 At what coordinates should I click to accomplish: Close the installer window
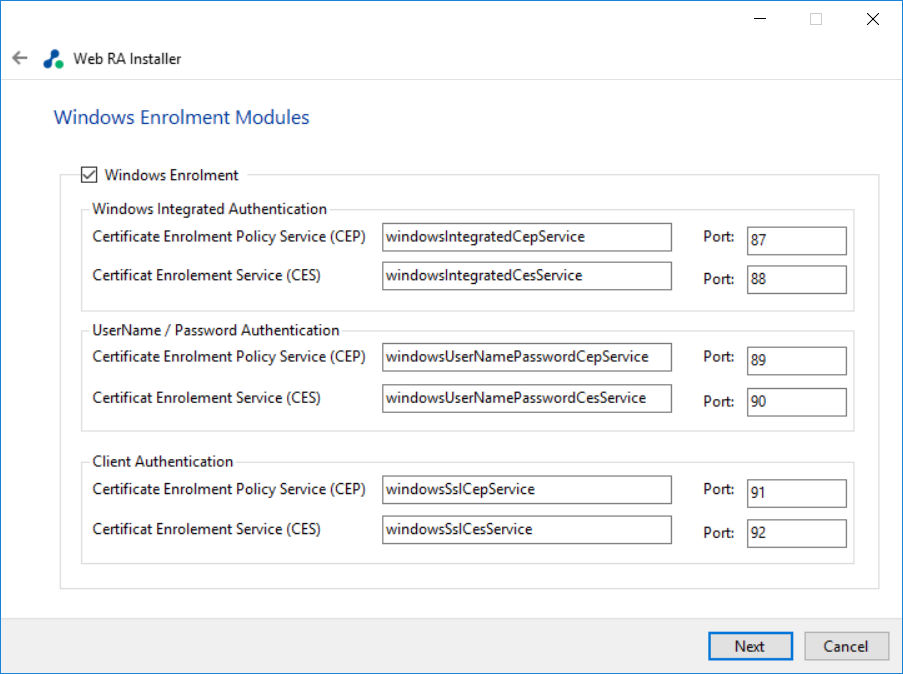(873, 19)
